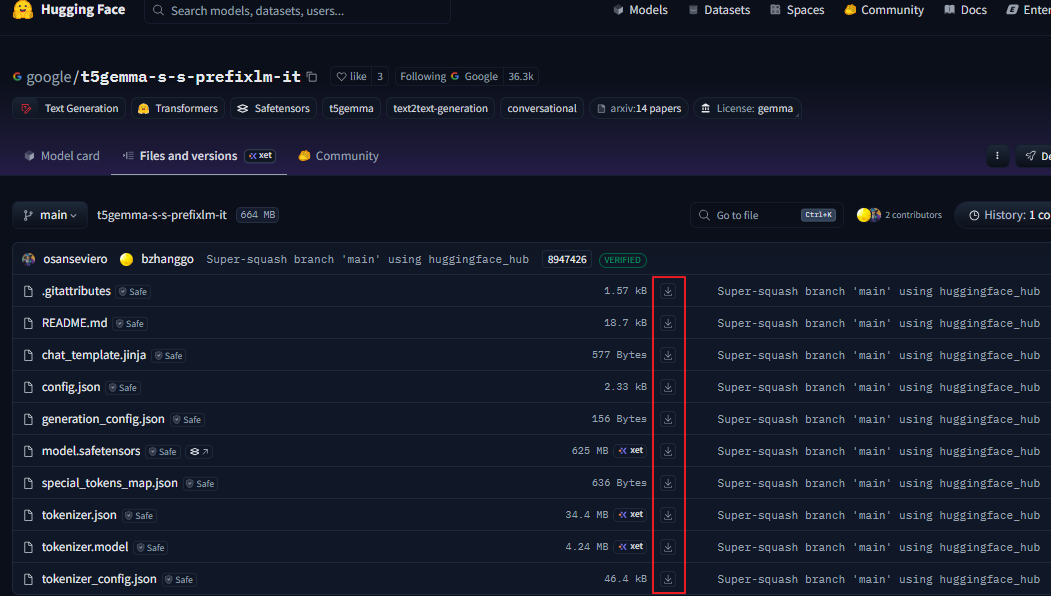Open the google organization link
This screenshot has width=1051, height=596.
[x=48, y=77]
